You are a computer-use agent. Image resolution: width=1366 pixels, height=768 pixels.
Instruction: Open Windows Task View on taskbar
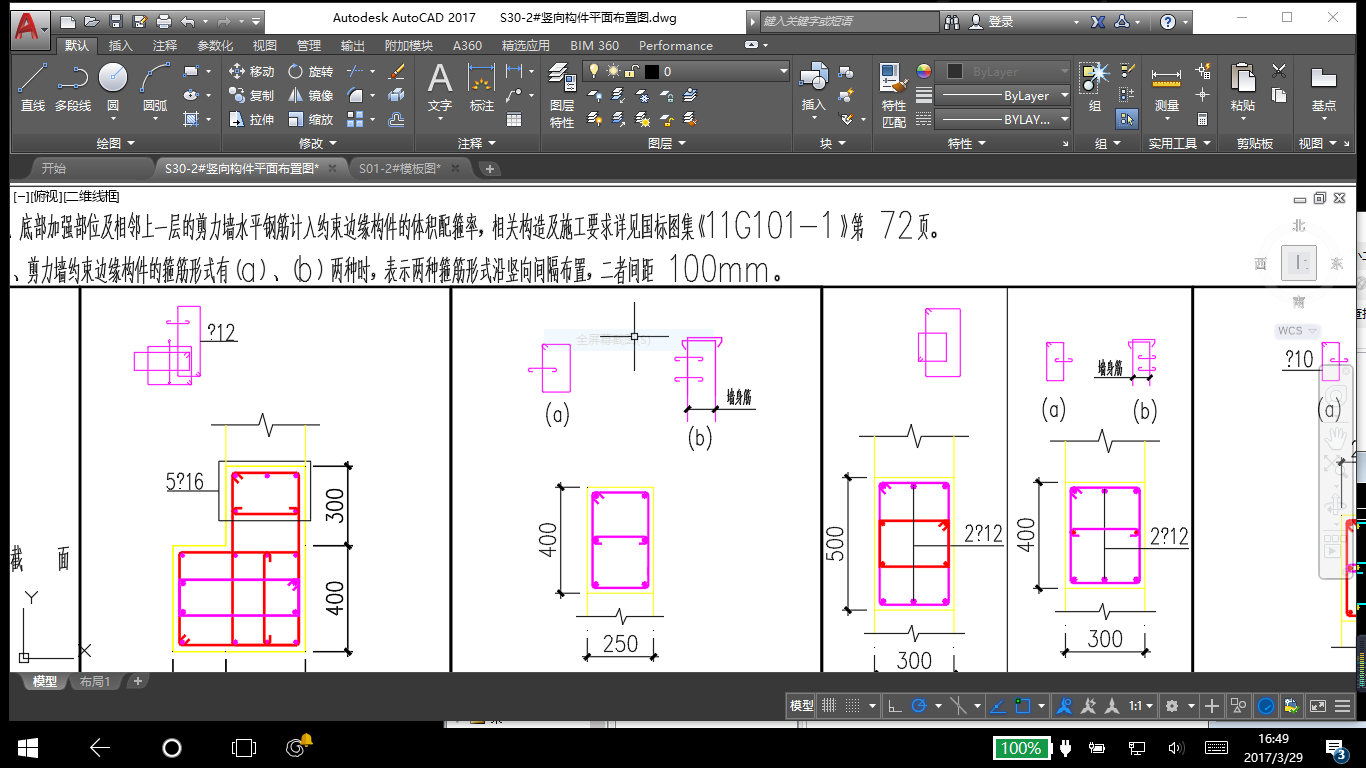[243, 747]
